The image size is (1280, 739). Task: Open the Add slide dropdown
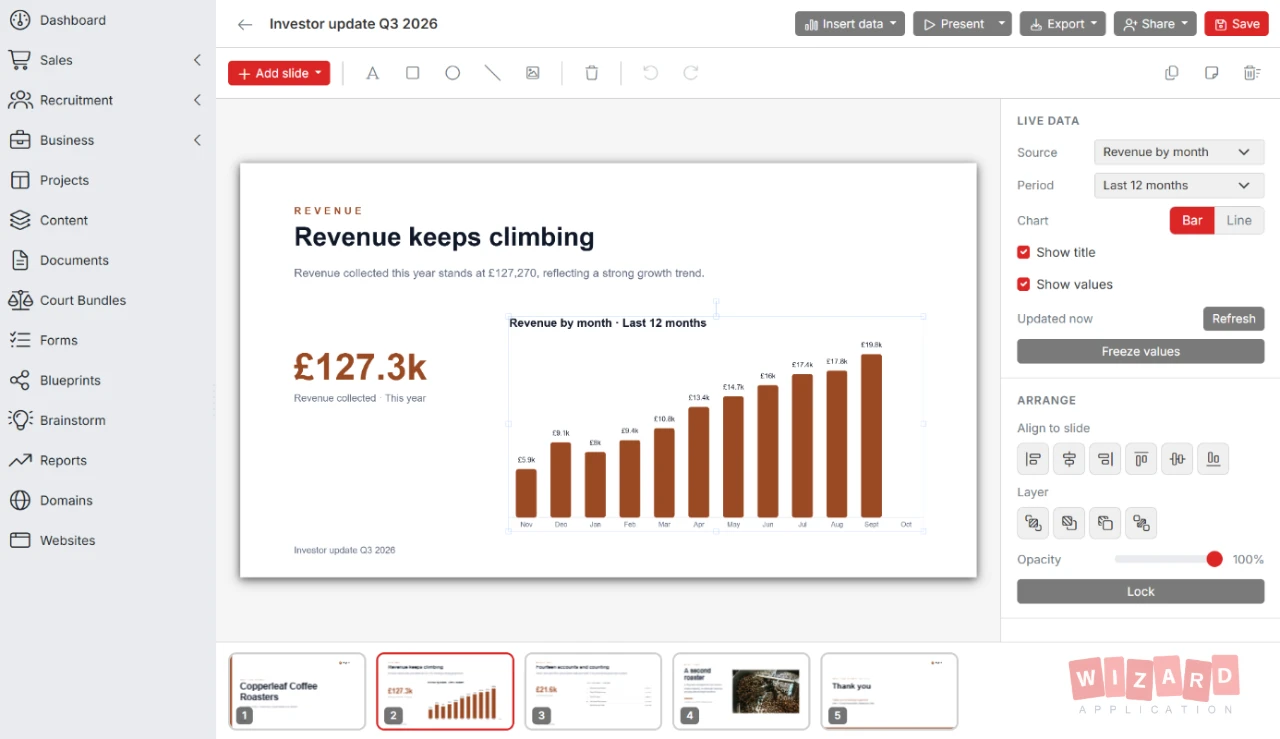[279, 73]
